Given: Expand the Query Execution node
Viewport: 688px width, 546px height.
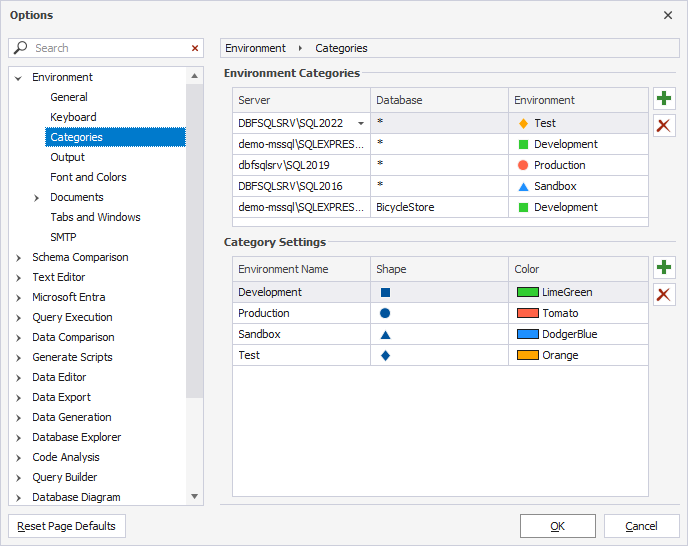Looking at the screenshot, I should (x=18, y=318).
